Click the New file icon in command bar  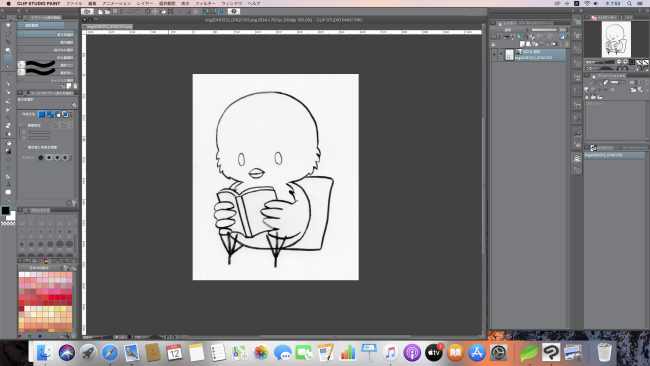100,11
